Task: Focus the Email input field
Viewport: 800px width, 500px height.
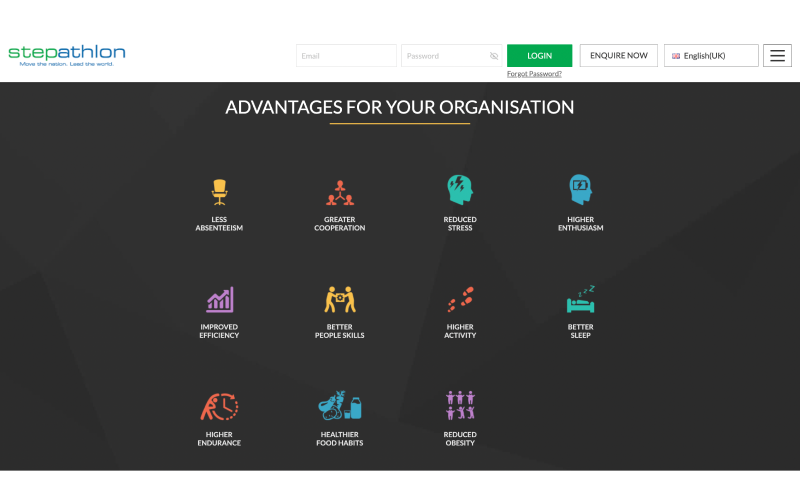Action: tap(346, 56)
